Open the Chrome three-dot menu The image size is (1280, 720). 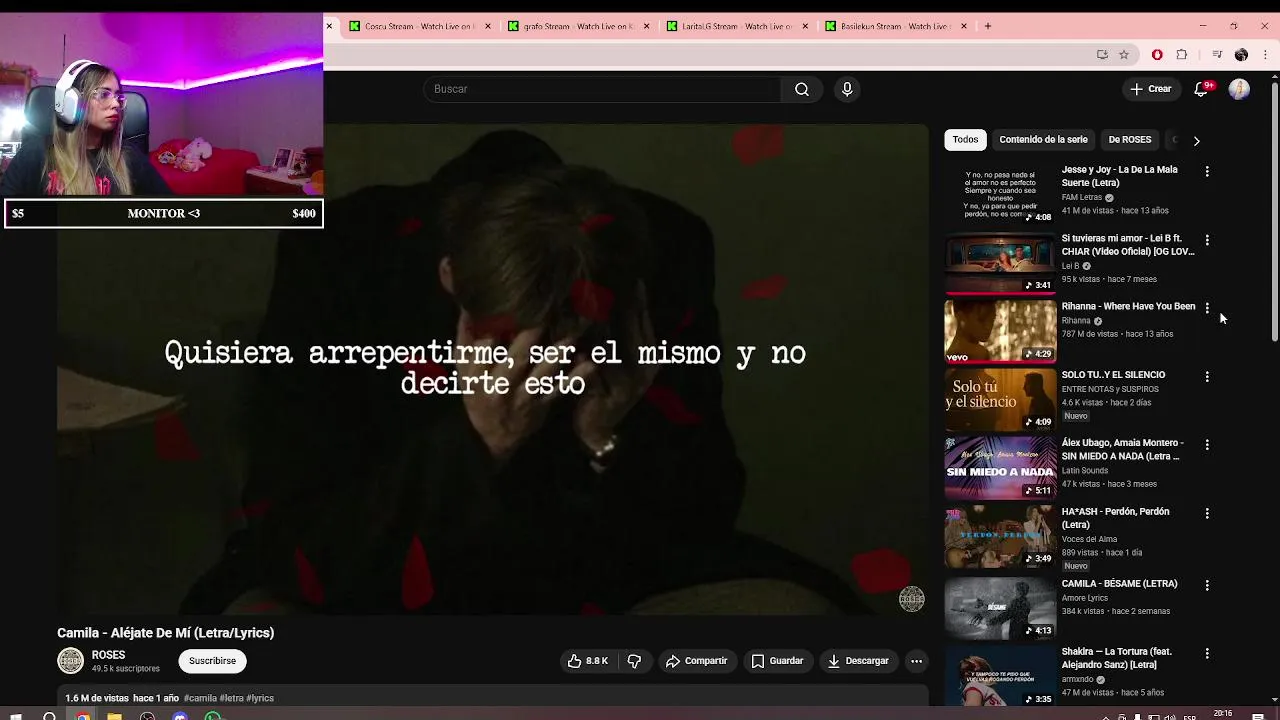tap(1265, 54)
